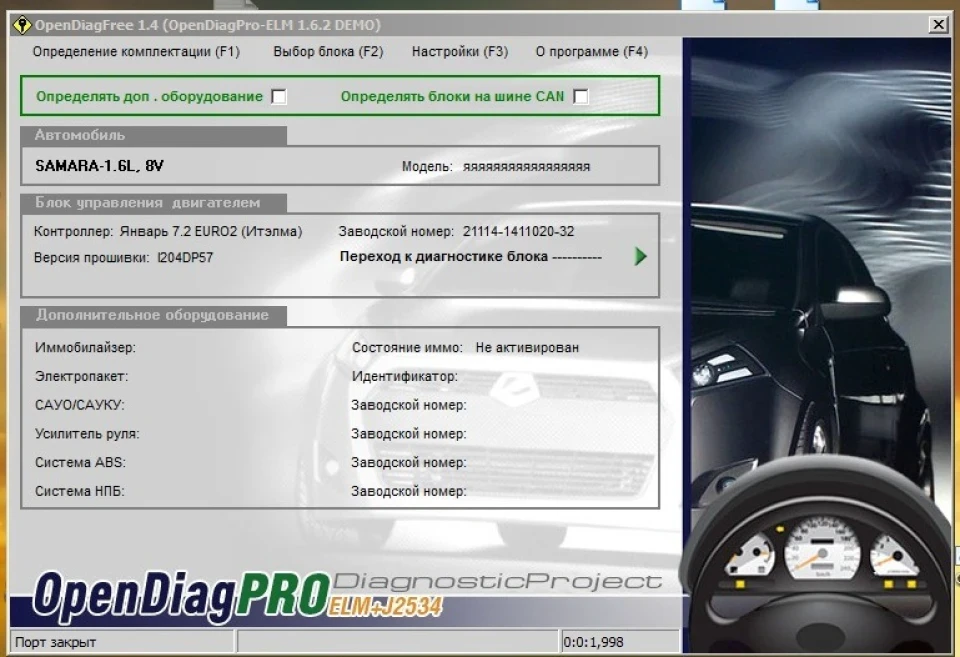The image size is (960, 657).
Task: Toggle the 'Определять блоки на шине CAN' checkbox
Action: coord(580,97)
